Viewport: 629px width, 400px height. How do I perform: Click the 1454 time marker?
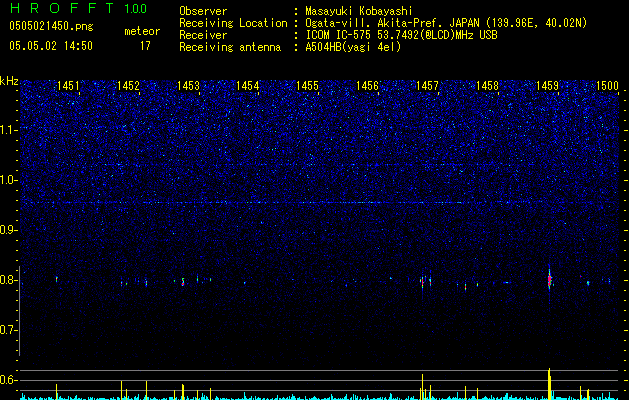point(248,86)
